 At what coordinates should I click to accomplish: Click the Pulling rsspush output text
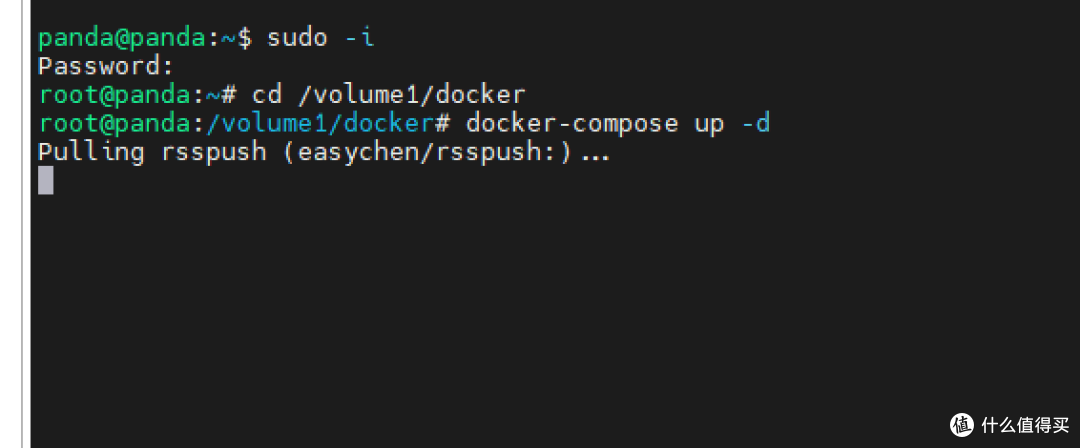point(152,152)
